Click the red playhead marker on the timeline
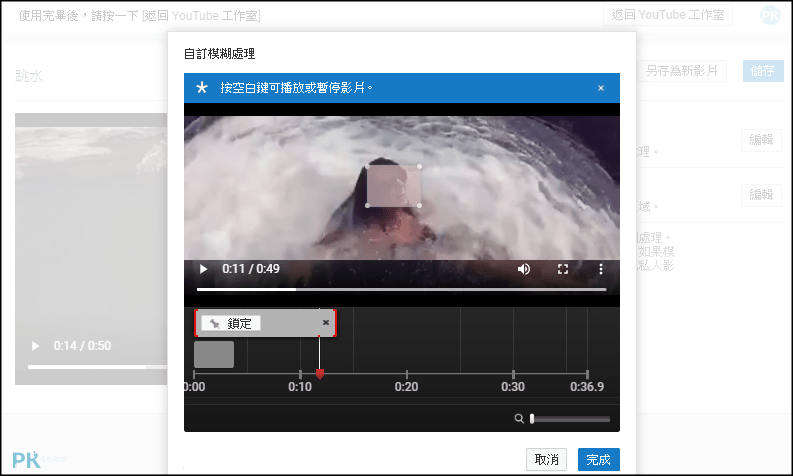This screenshot has height=476, width=793. (x=320, y=374)
